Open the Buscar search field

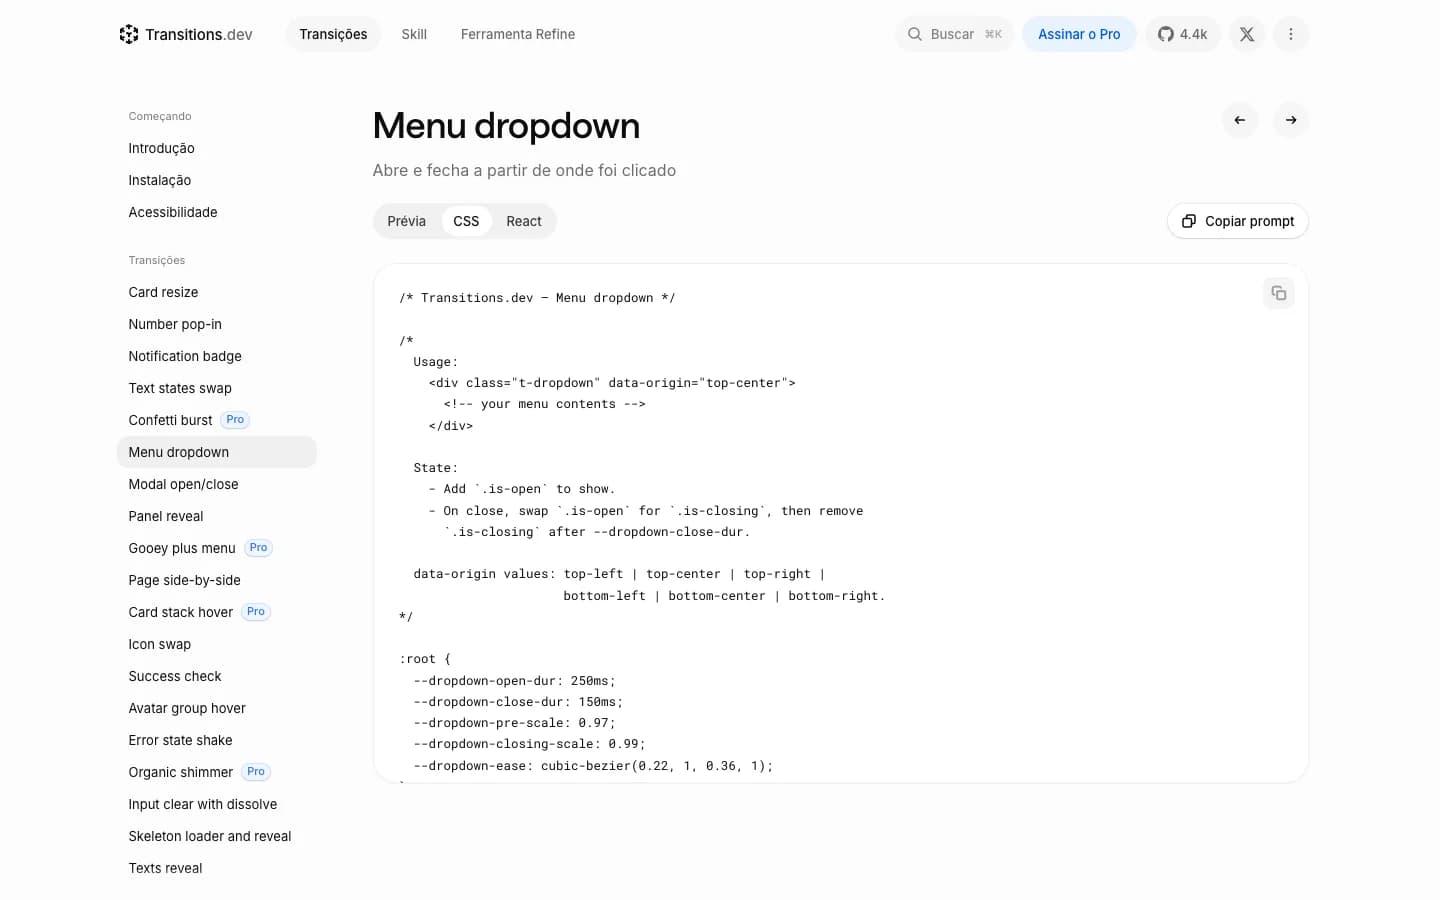[955, 34]
